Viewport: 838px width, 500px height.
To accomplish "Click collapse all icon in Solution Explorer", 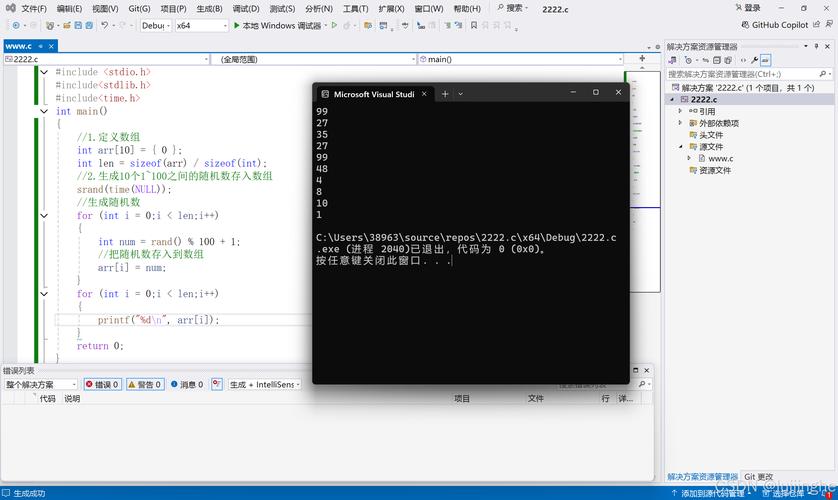I will click(x=717, y=60).
